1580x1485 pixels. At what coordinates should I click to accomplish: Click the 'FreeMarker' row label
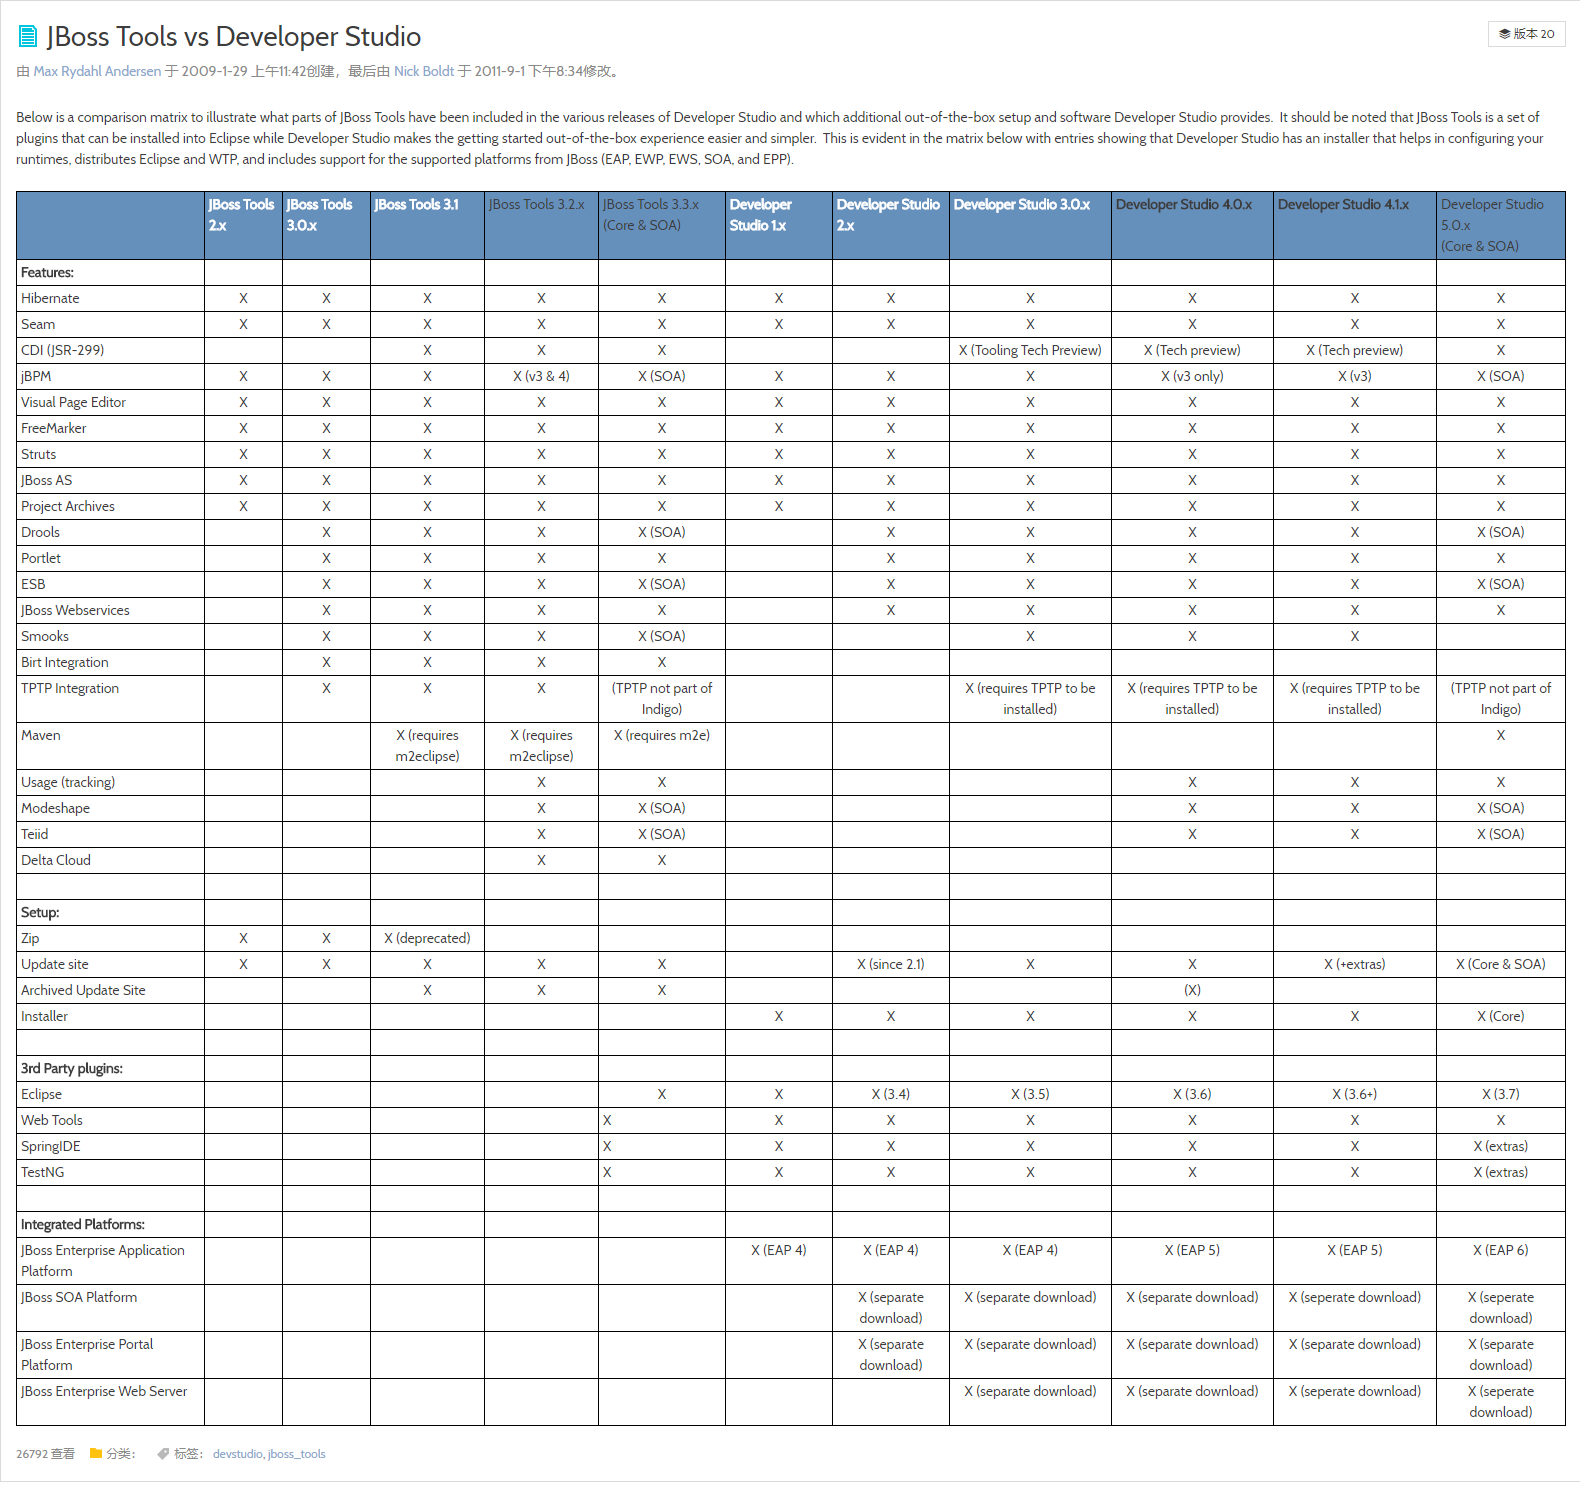click(54, 428)
